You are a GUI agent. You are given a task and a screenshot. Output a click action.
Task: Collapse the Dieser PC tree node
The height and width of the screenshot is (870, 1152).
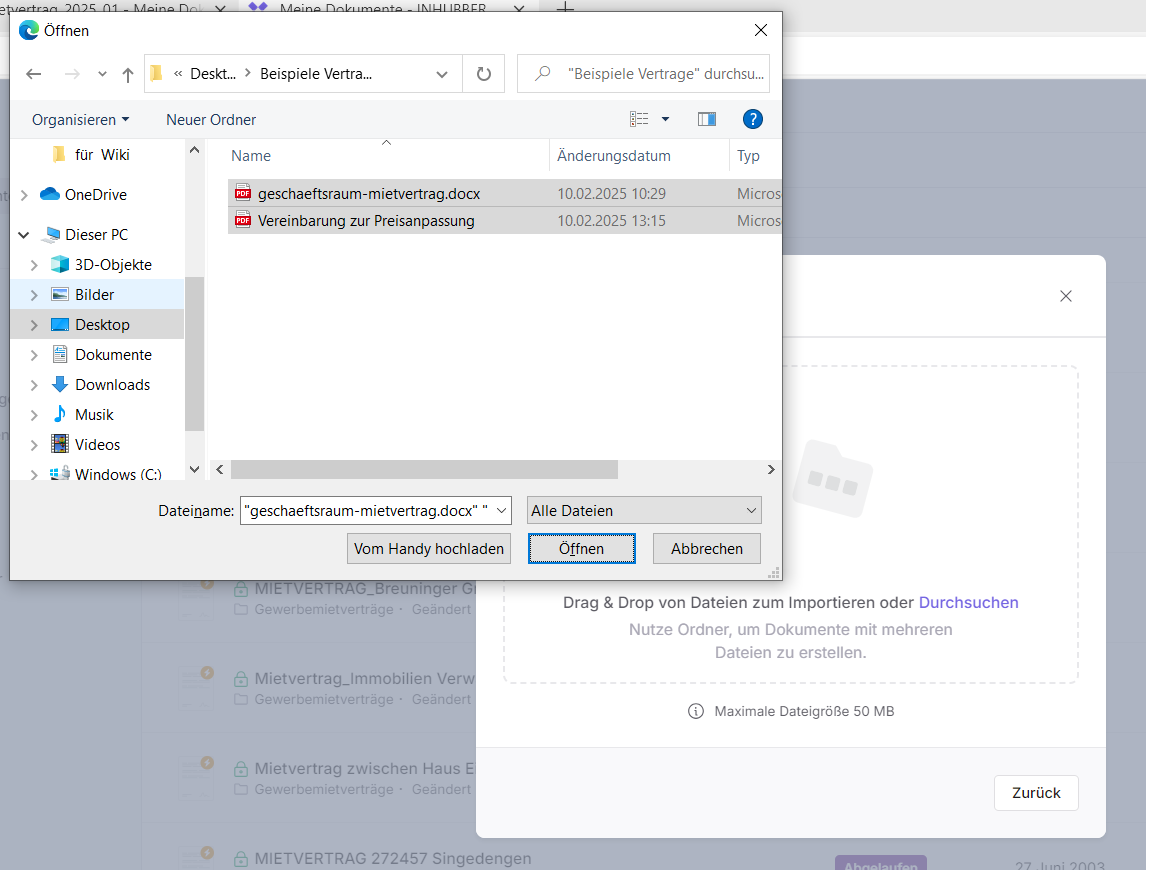[23, 235]
